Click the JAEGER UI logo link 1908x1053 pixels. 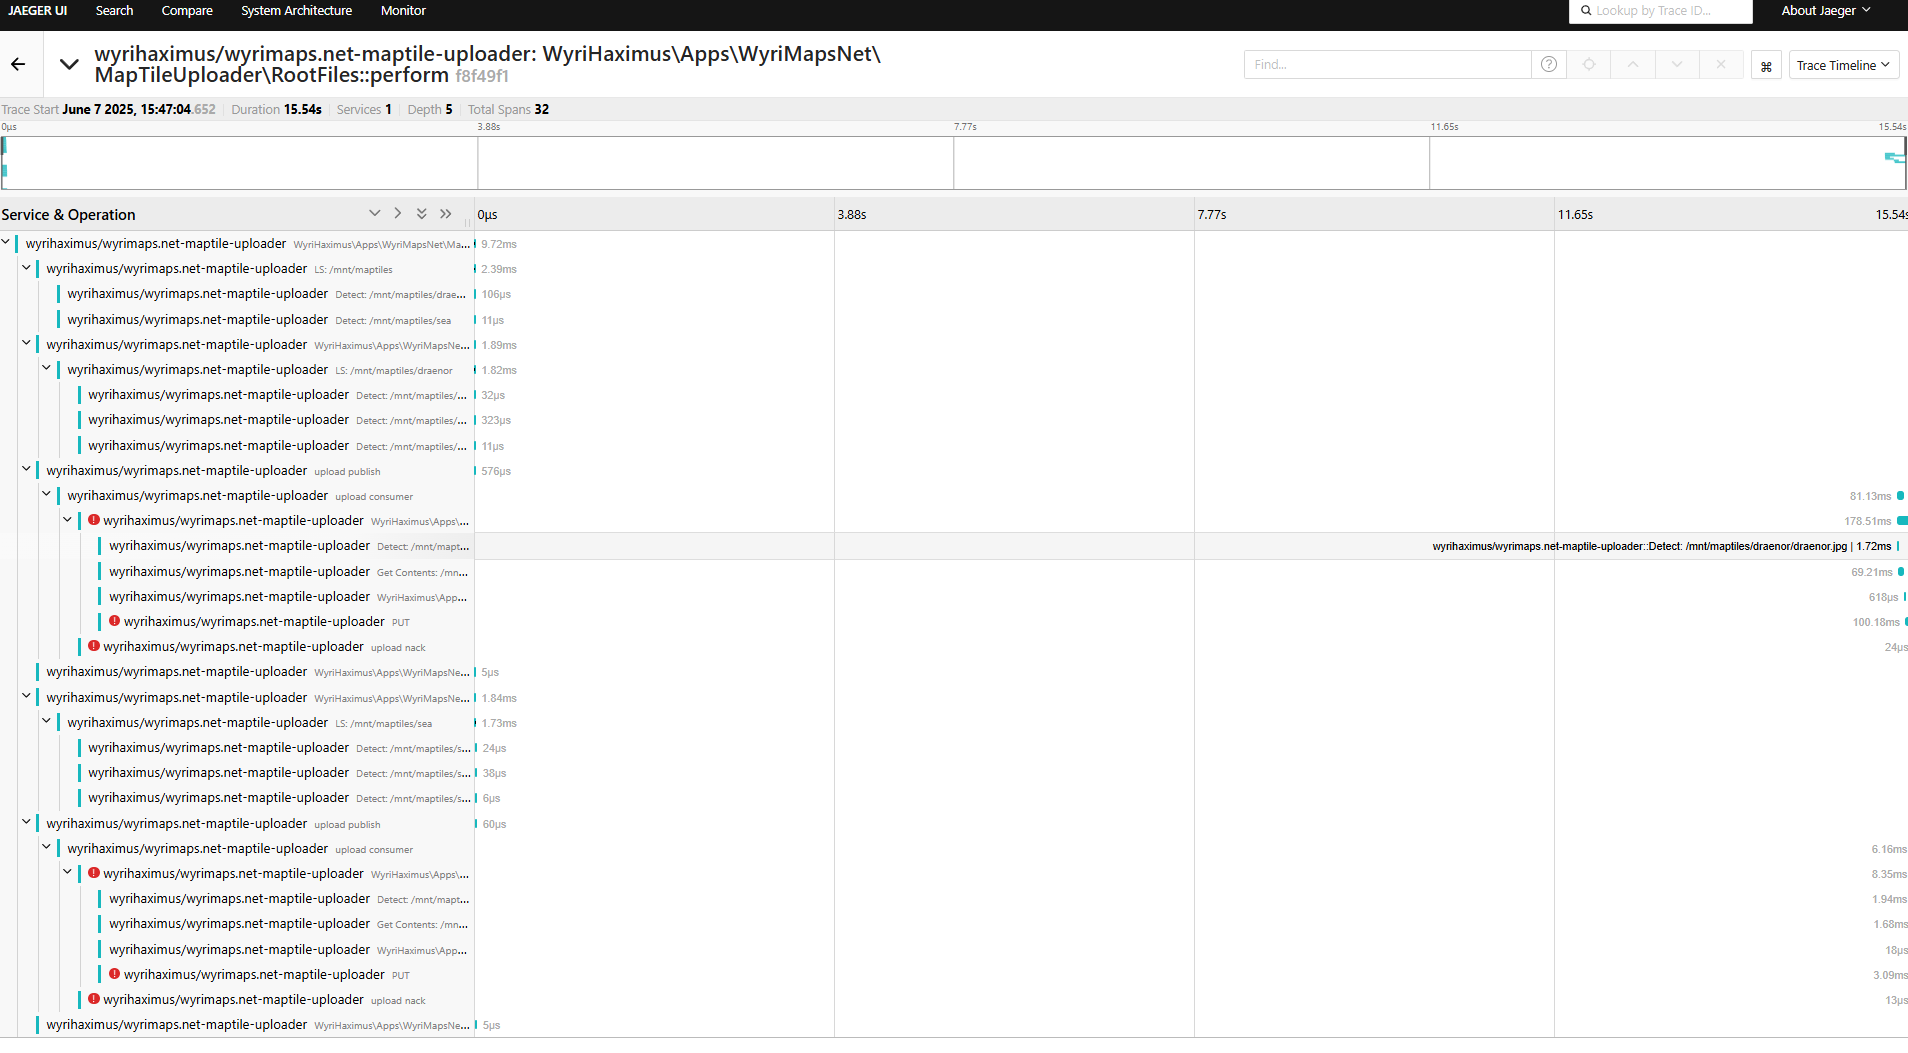click(38, 11)
